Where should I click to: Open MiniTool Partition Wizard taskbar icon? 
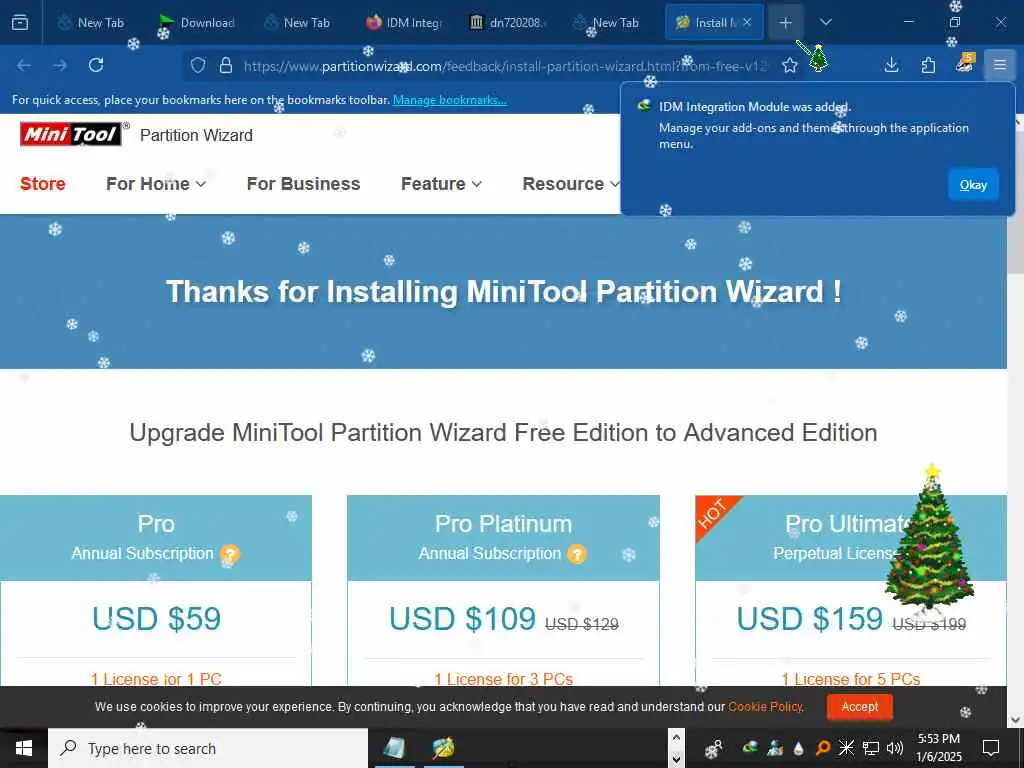click(443, 748)
